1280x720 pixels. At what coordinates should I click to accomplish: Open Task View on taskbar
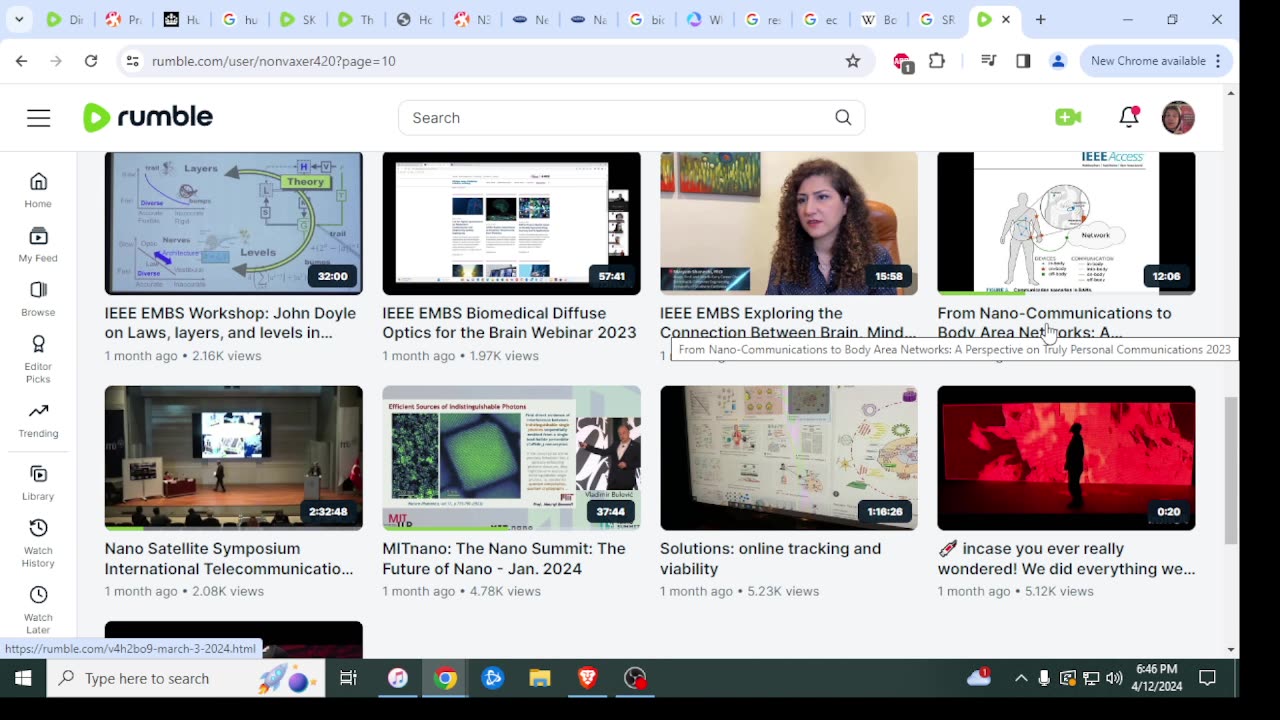pos(348,678)
